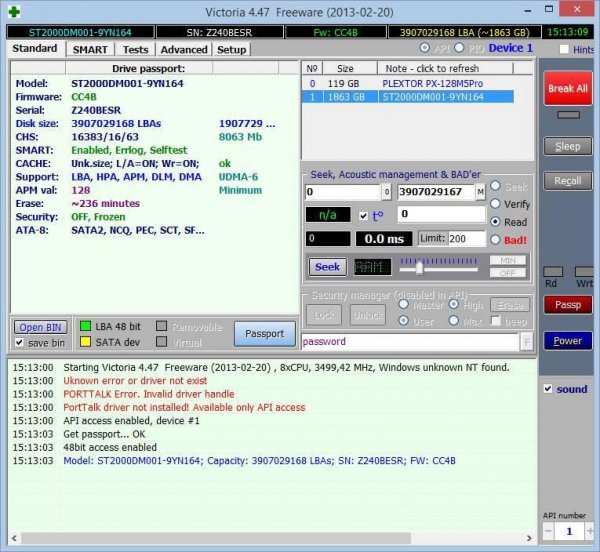This screenshot has height=552, width=600.
Task: Select the PLEXTOR PX-128M5Pro drive row
Action: click(408, 83)
